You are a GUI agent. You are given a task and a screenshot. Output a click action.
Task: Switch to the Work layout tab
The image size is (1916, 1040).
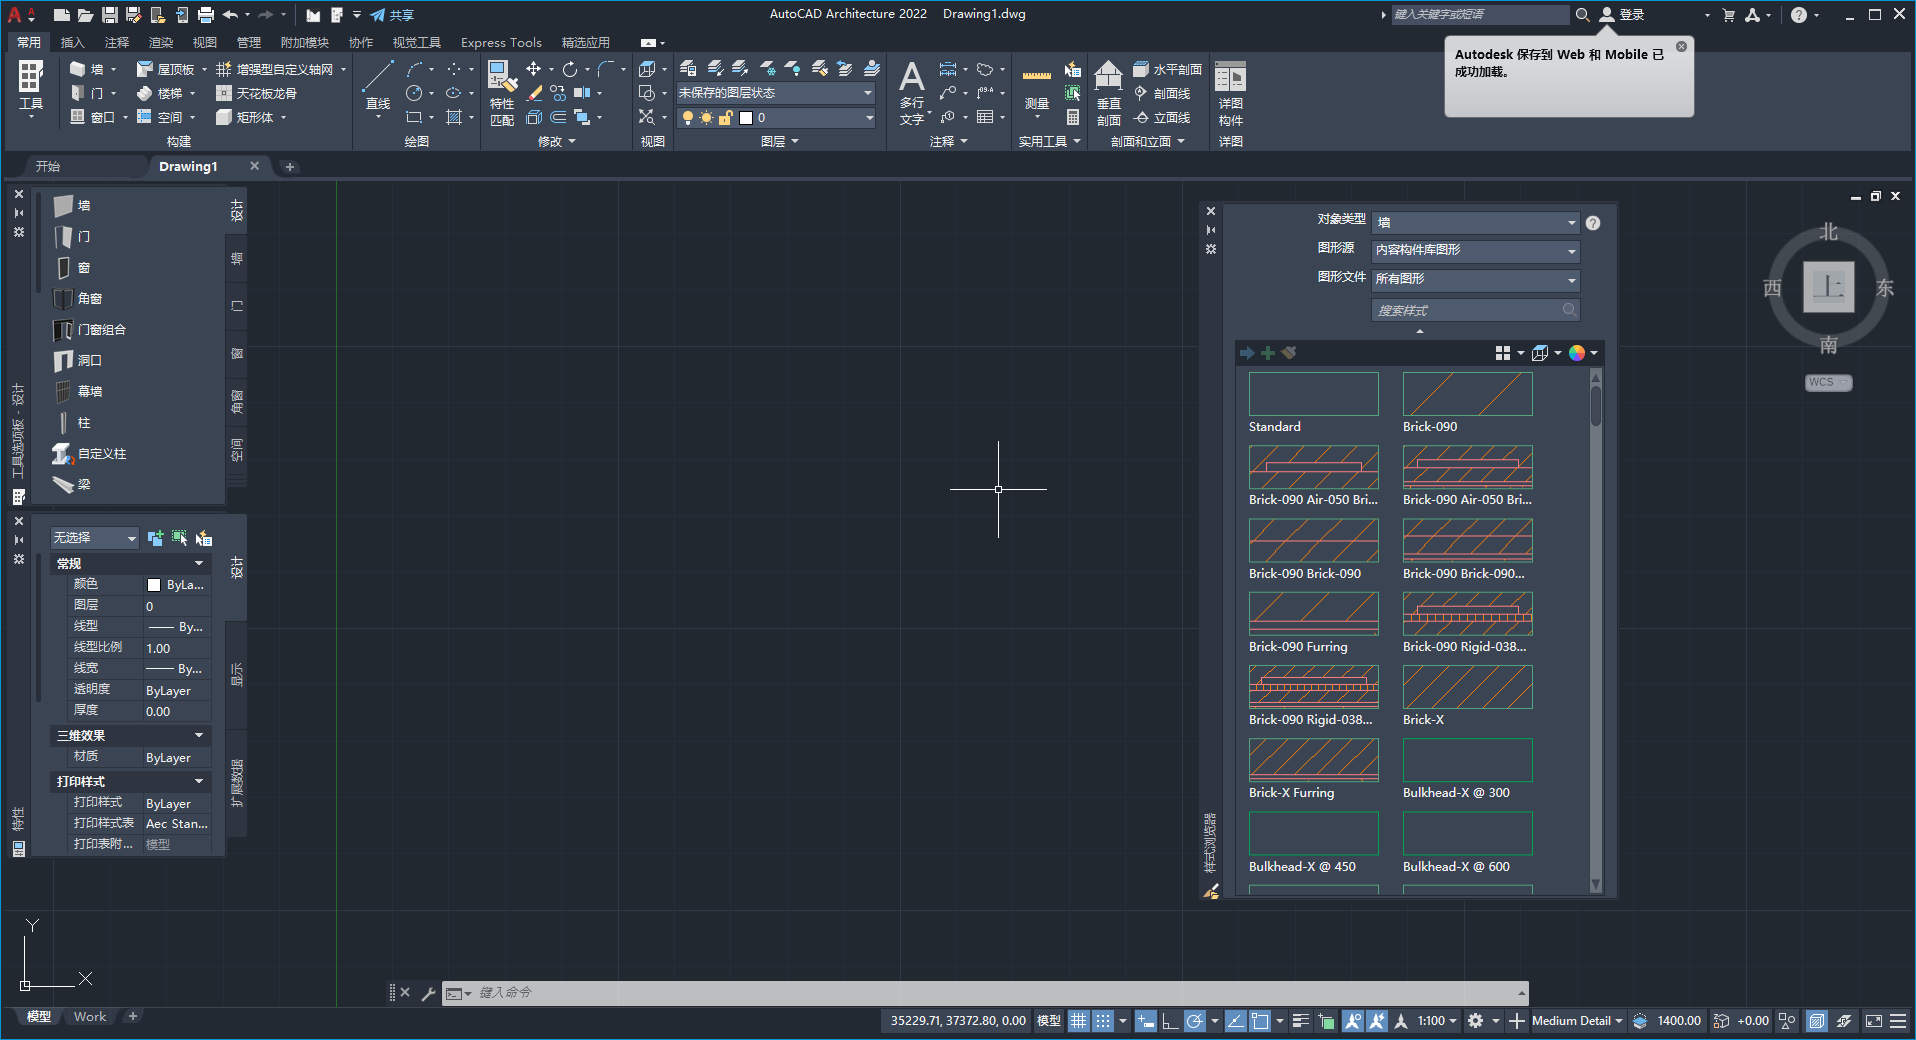89,1016
